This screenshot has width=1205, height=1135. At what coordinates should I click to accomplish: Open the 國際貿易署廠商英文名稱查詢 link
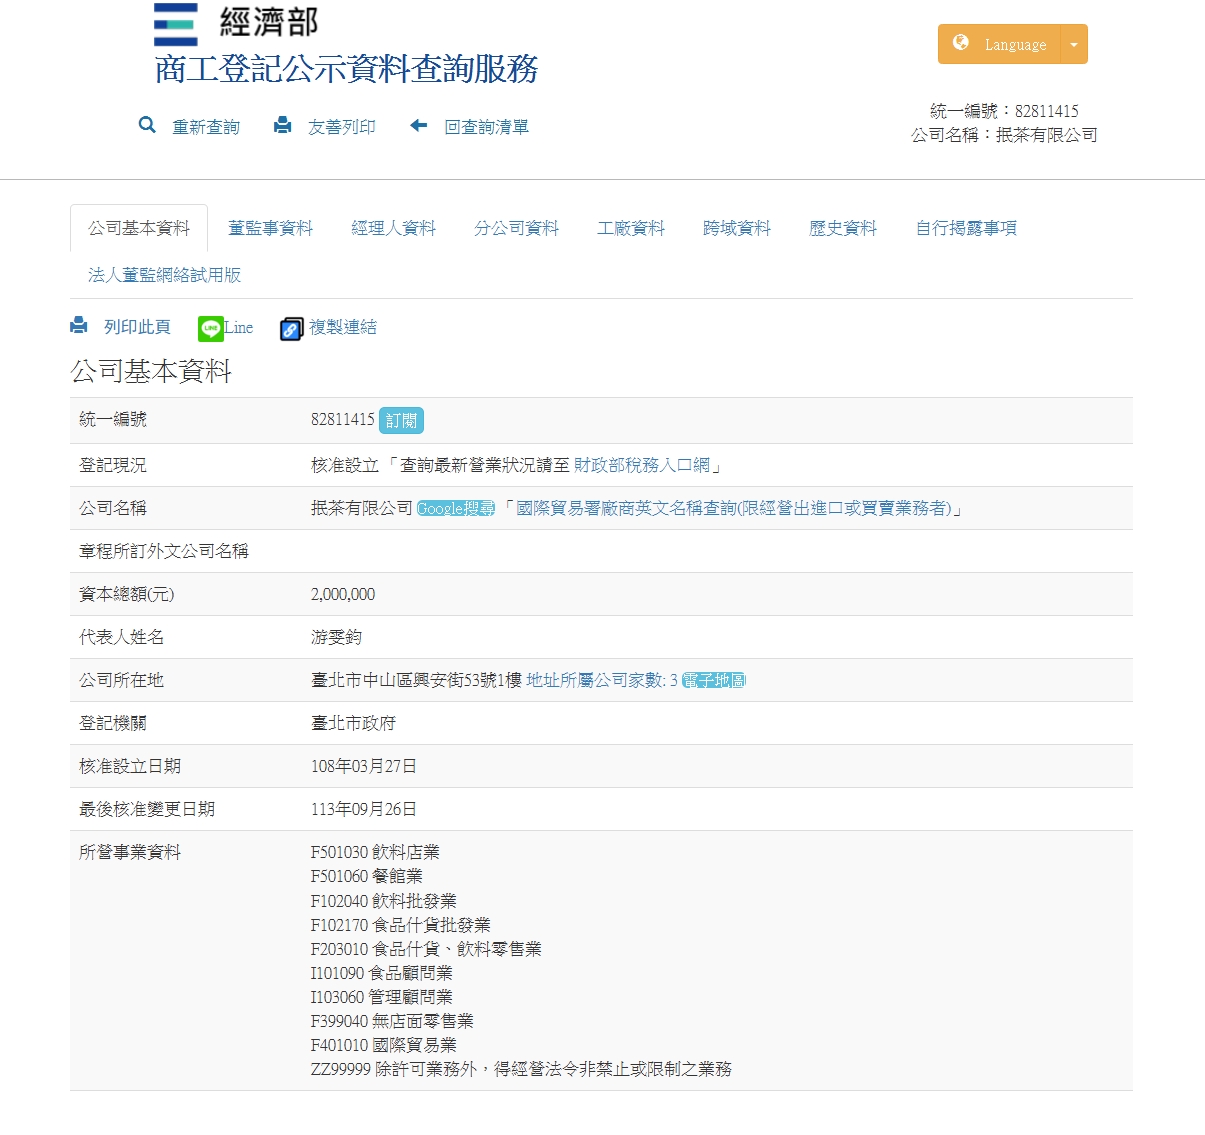[x=733, y=508]
